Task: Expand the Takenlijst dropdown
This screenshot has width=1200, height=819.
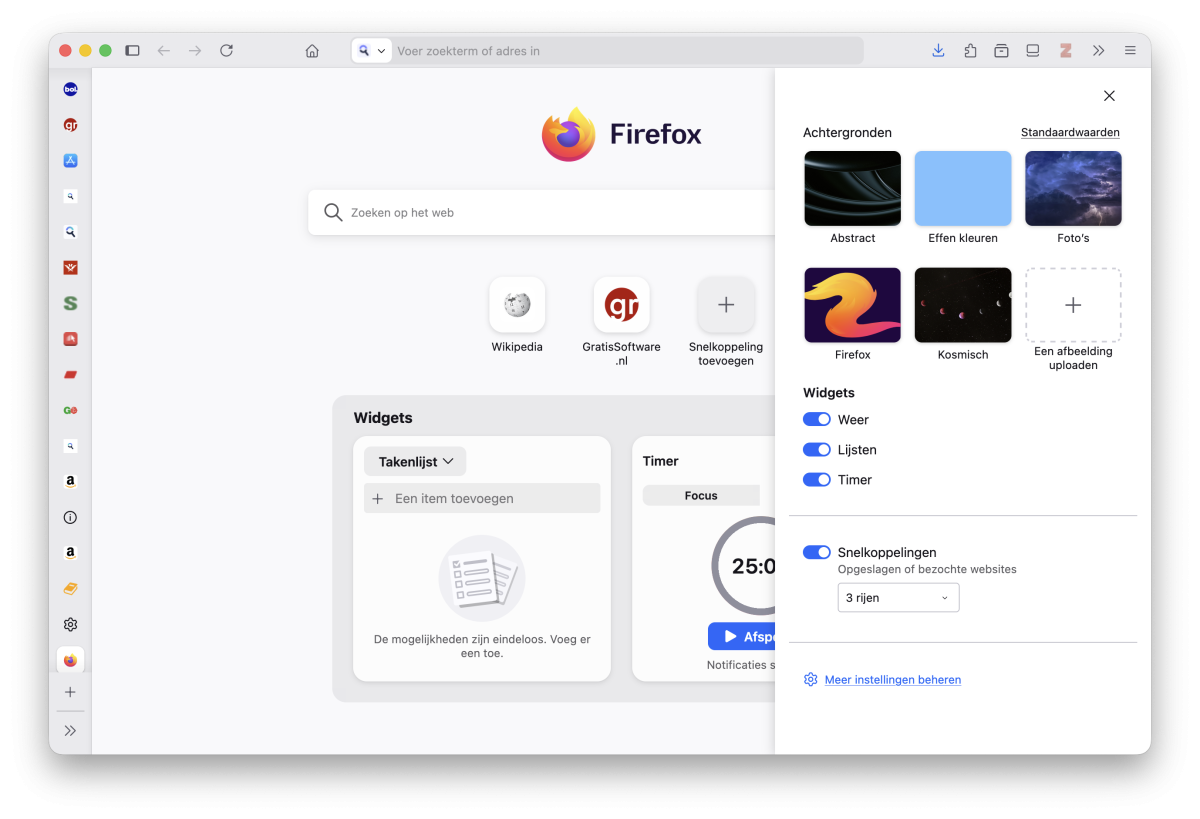Action: (415, 462)
